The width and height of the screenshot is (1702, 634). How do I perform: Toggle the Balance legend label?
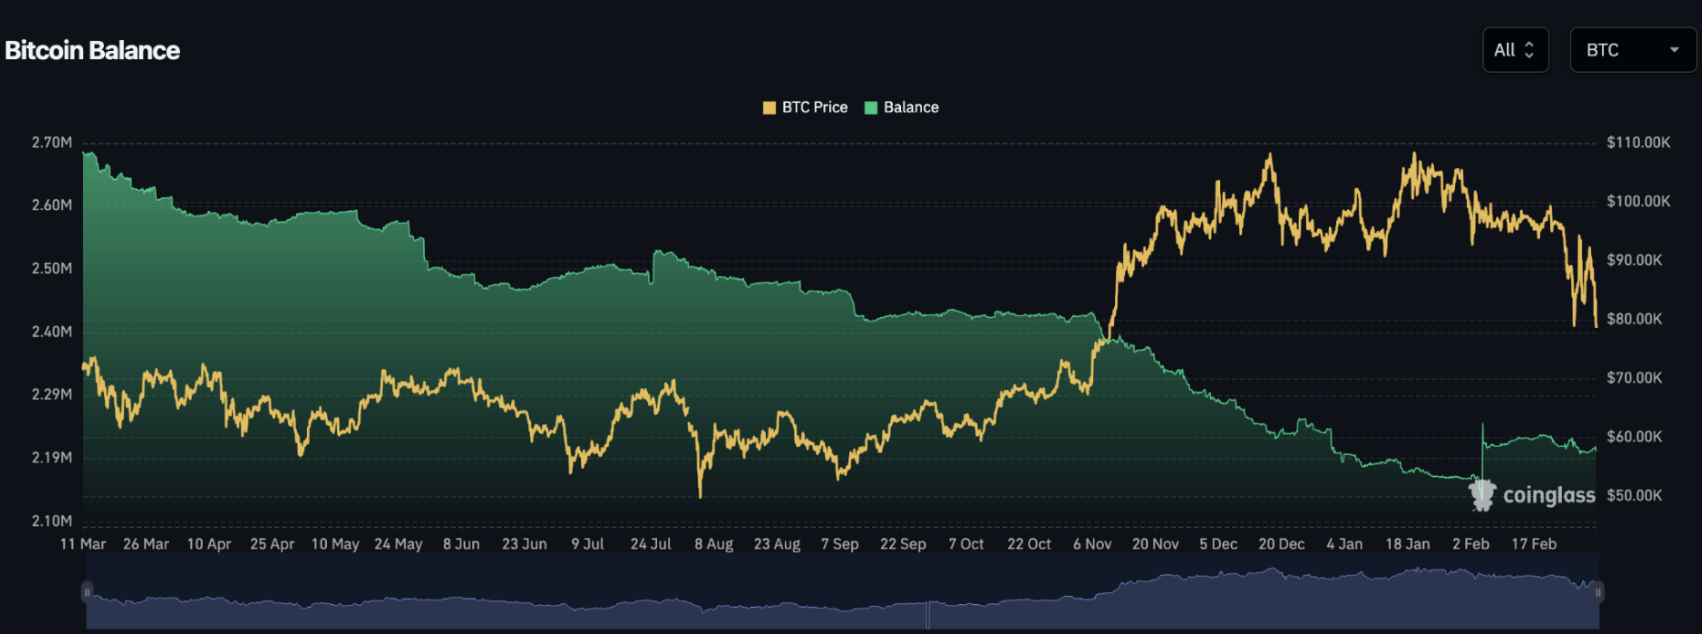click(x=910, y=107)
